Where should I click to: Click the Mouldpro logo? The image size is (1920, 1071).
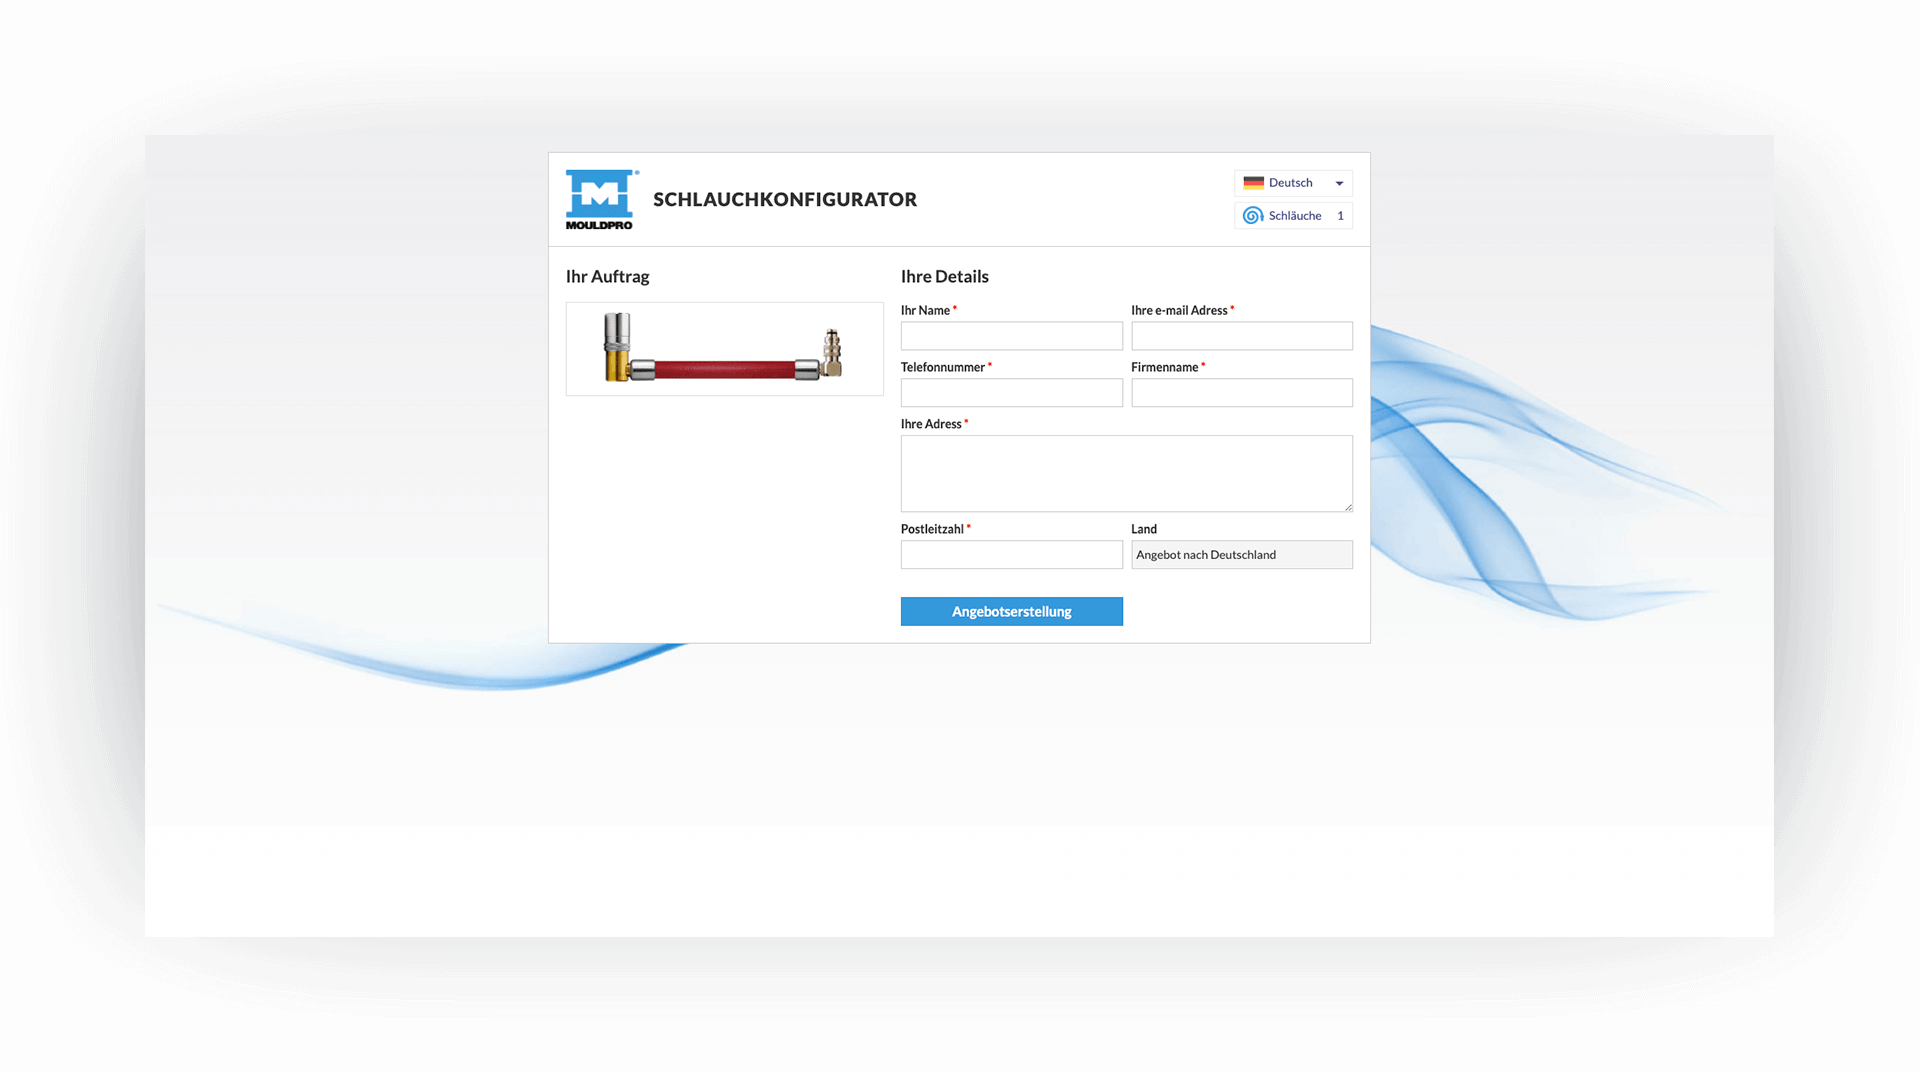[x=600, y=199]
